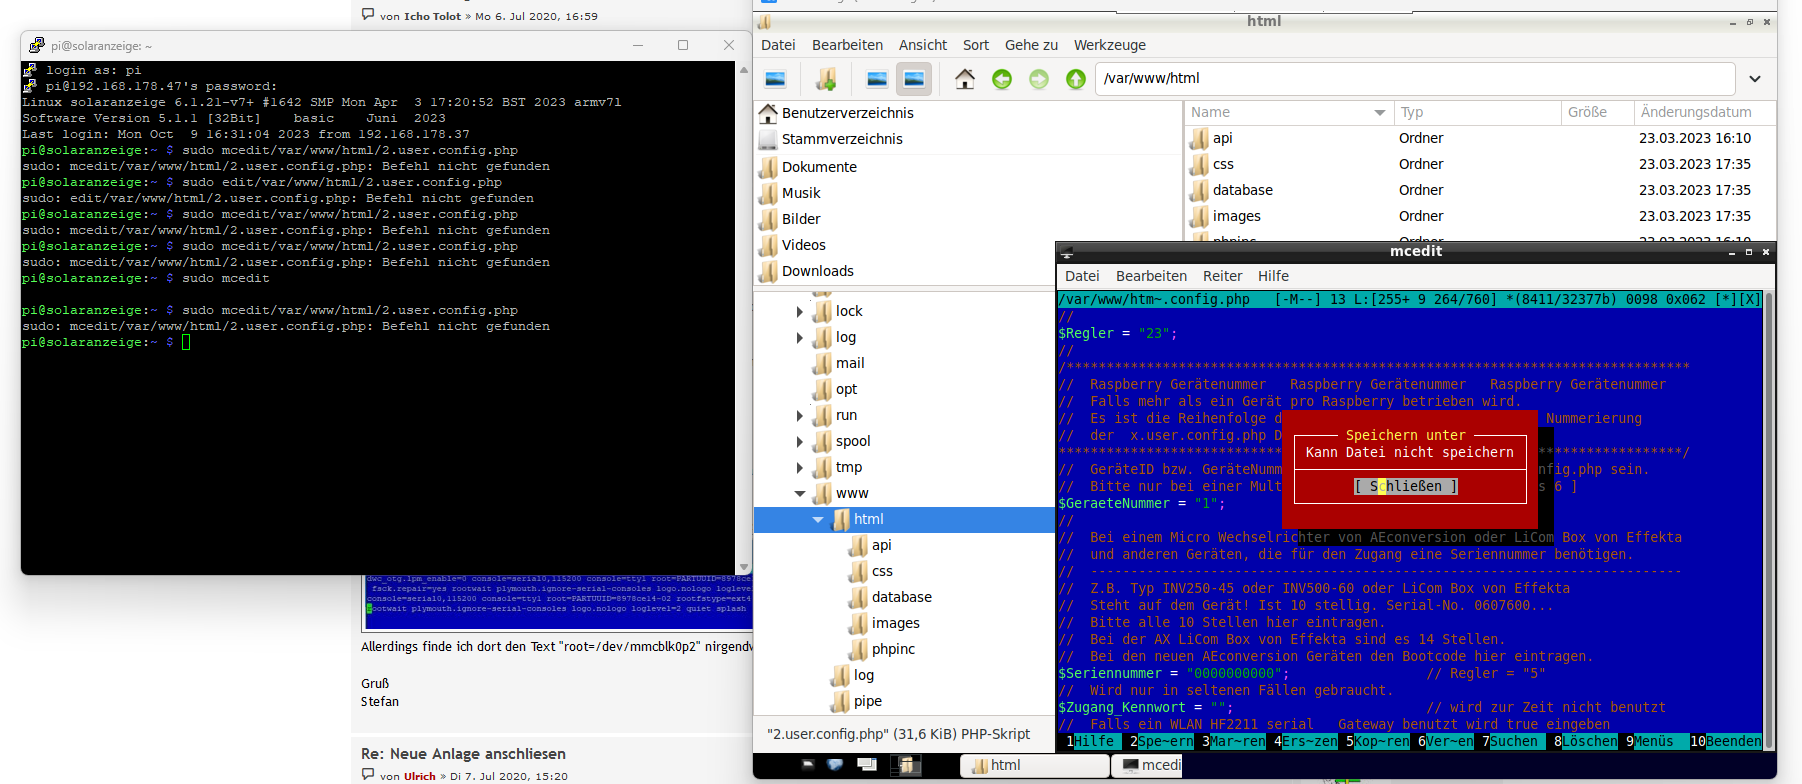The width and height of the screenshot is (1802, 784).
Task: Click the green back arrow in file manager
Action: click(x=1002, y=79)
